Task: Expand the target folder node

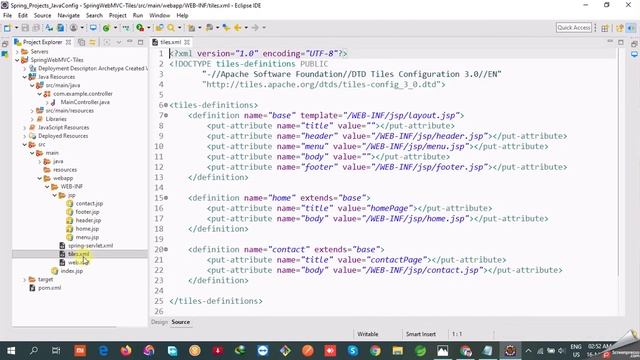Action: pyautogui.click(x=24, y=280)
